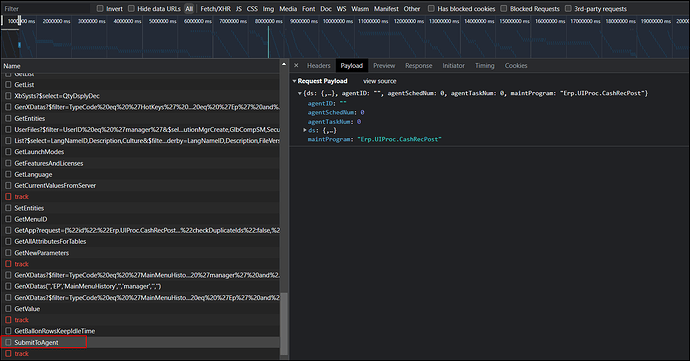Screen dimensions: 690x361
Task: Click the SetEntities request file icon
Action: 8,208
